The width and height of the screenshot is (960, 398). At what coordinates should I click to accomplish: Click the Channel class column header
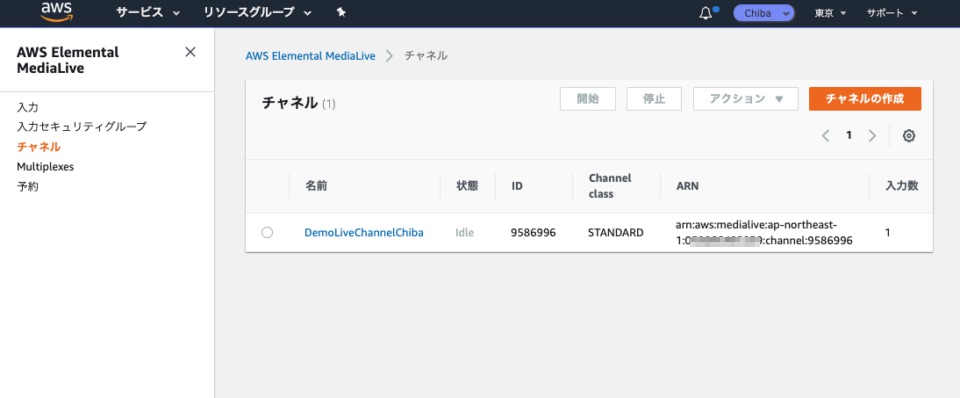(610, 186)
